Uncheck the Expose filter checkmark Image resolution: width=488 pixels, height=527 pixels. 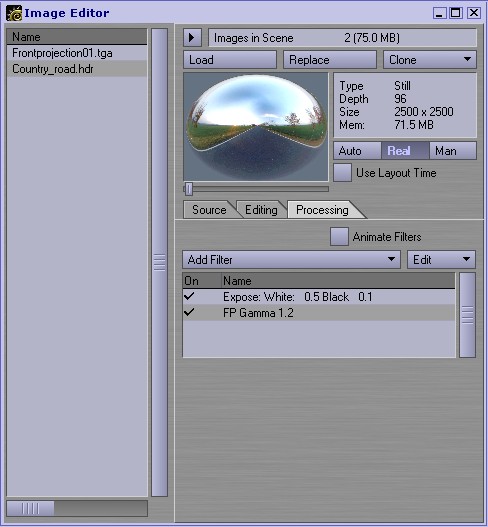pyautogui.click(x=189, y=296)
